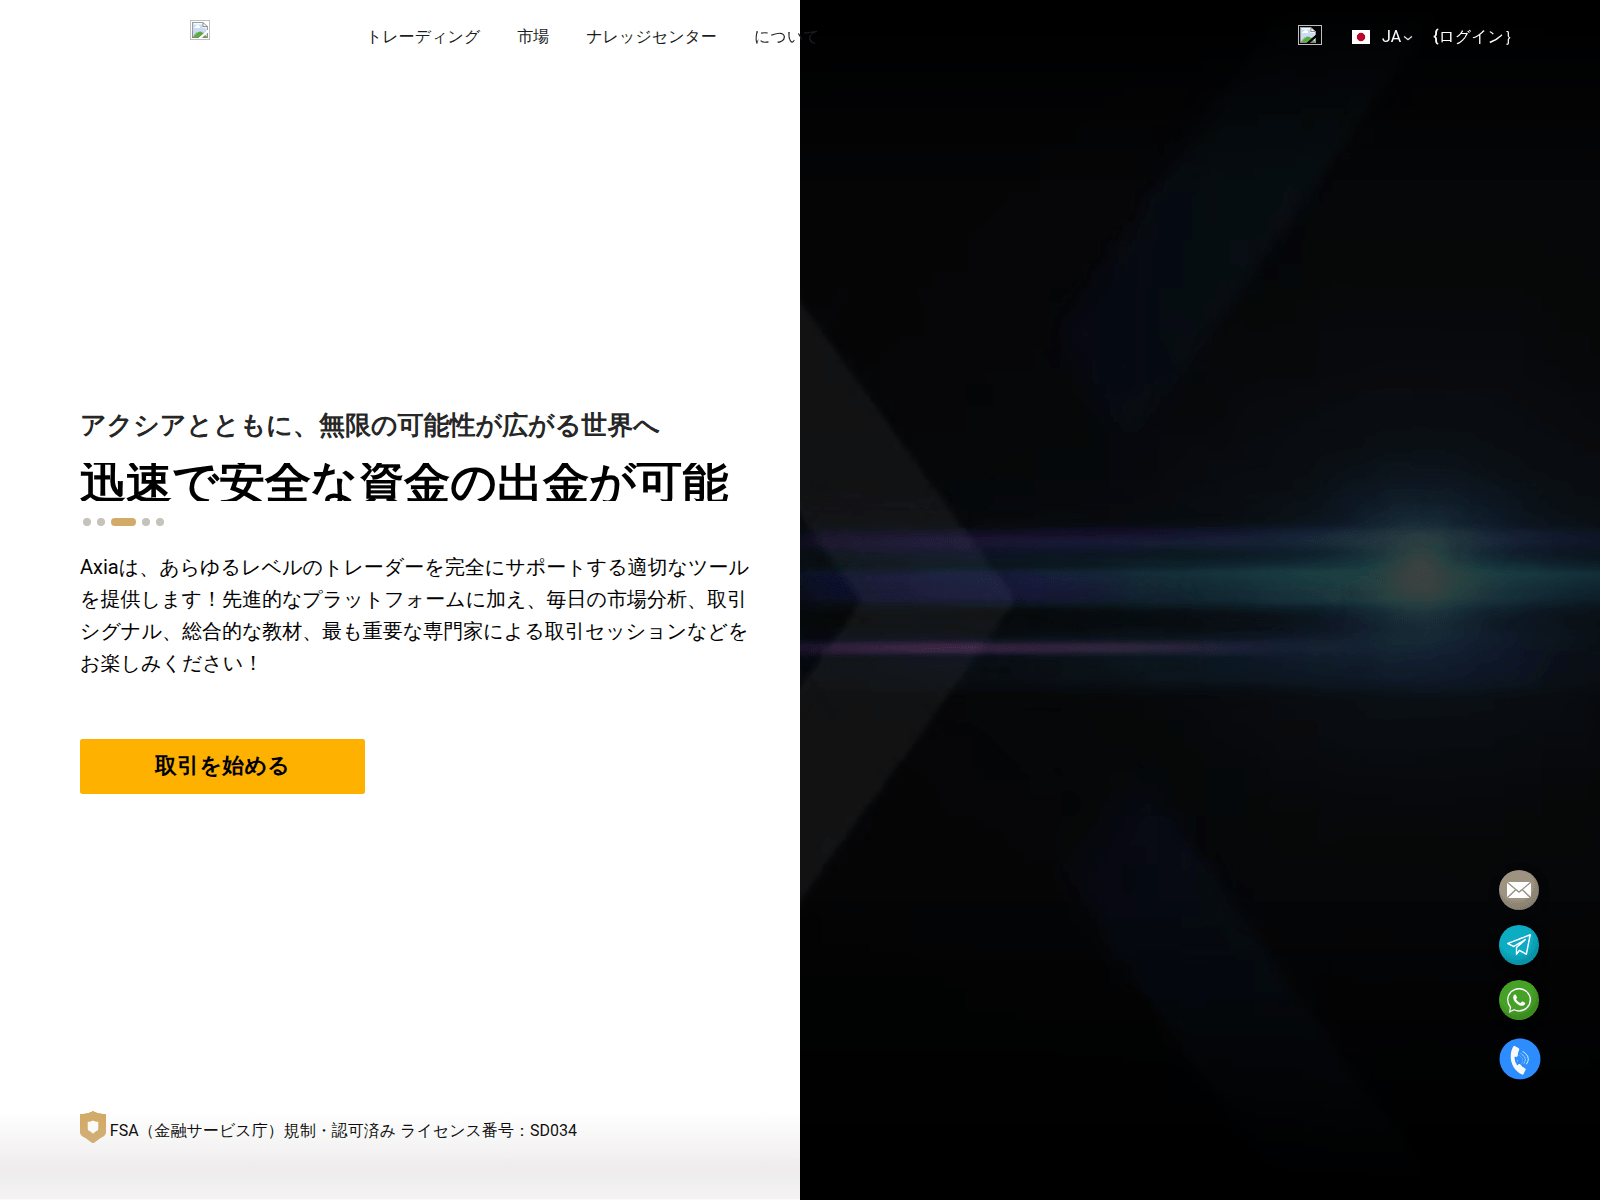This screenshot has height=1200, width=1600.
Task: Open the WhatsApp contact icon
Action: click(1519, 1000)
